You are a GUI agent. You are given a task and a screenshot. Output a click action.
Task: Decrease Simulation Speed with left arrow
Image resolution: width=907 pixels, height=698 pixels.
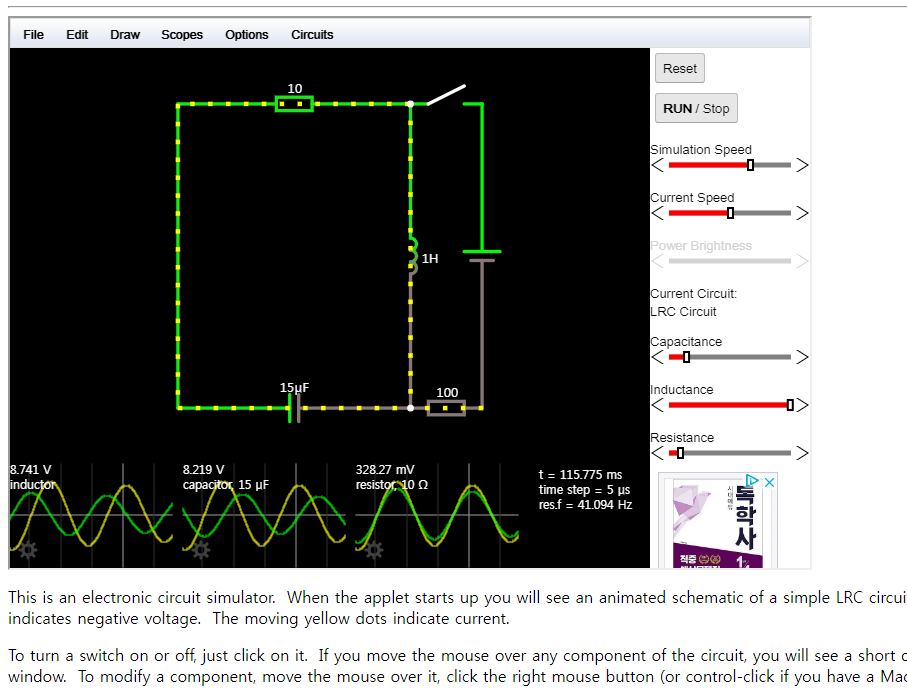(658, 165)
